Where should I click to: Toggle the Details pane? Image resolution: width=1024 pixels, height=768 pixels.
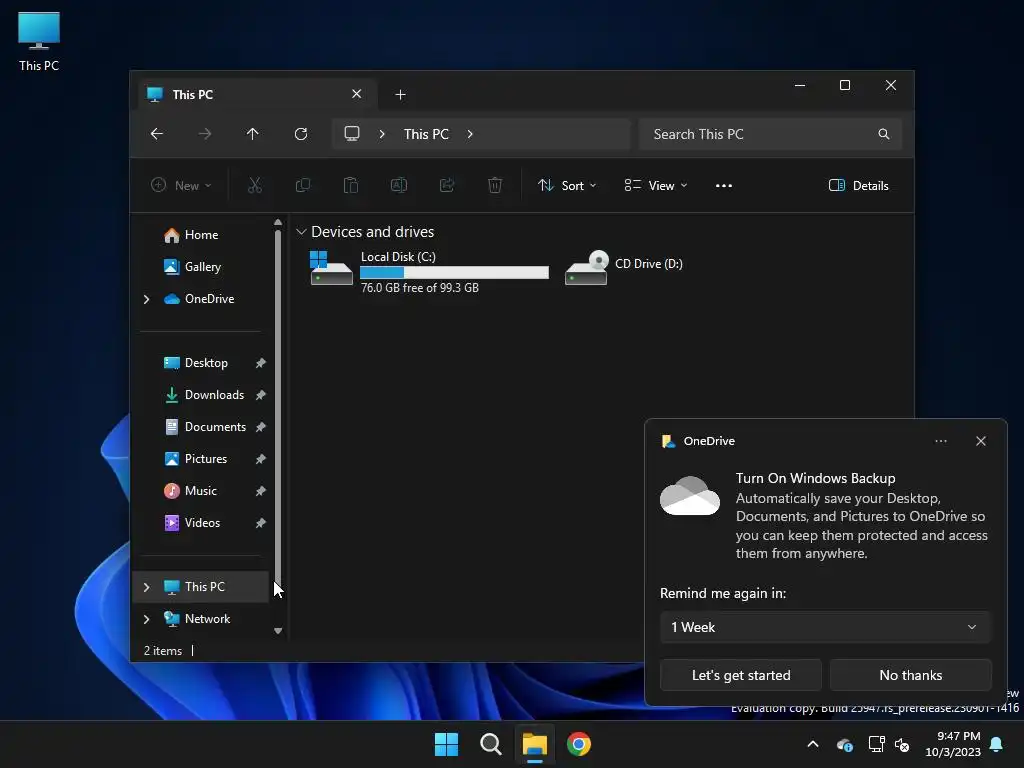coord(858,185)
